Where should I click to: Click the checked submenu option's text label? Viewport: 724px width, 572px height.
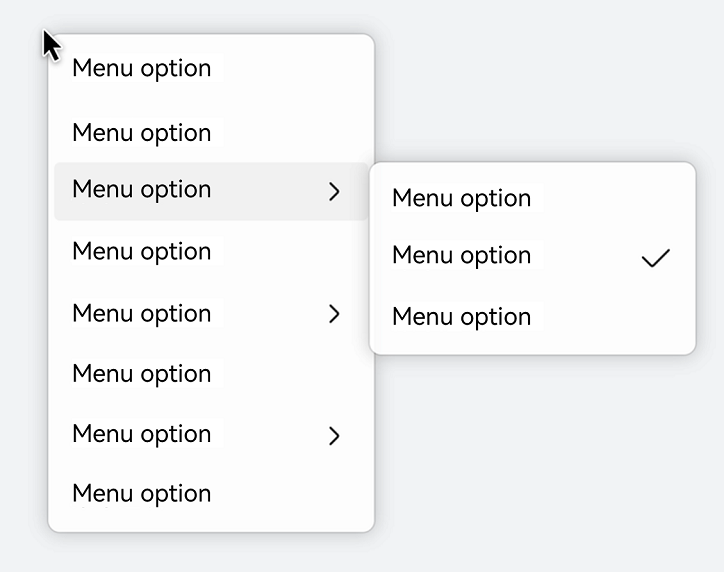pyautogui.click(x=462, y=255)
